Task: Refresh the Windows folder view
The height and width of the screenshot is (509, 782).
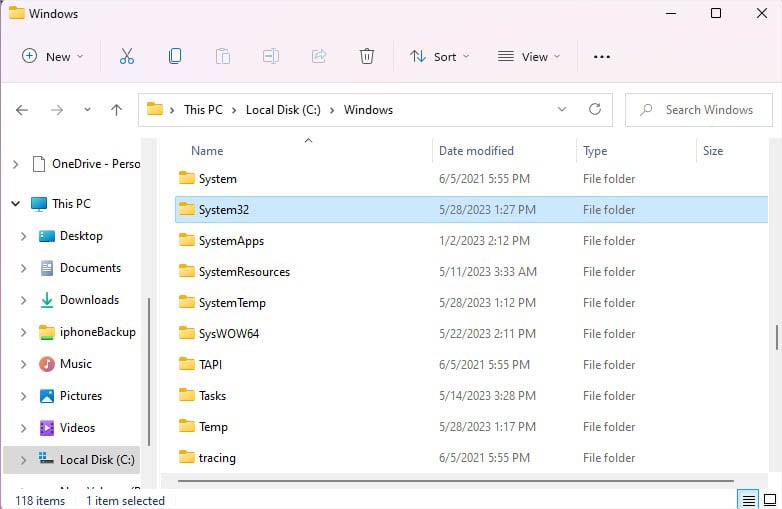Action: (x=594, y=109)
